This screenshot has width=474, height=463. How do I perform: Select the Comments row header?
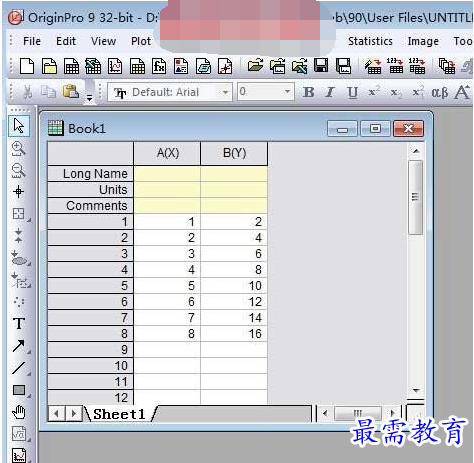point(90,206)
